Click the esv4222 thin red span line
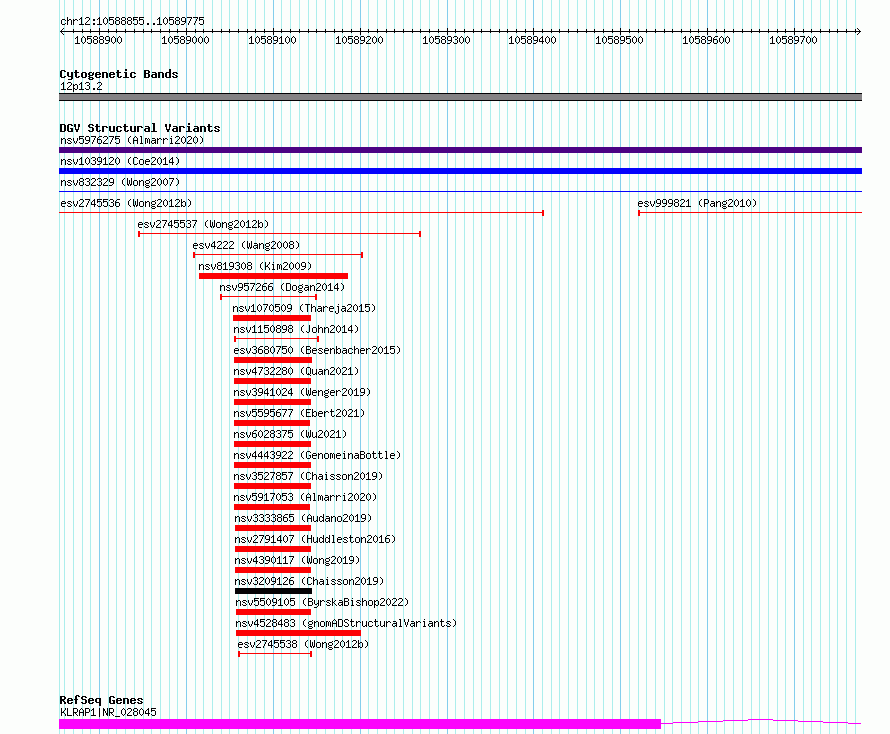This screenshot has width=890, height=734. point(278,255)
